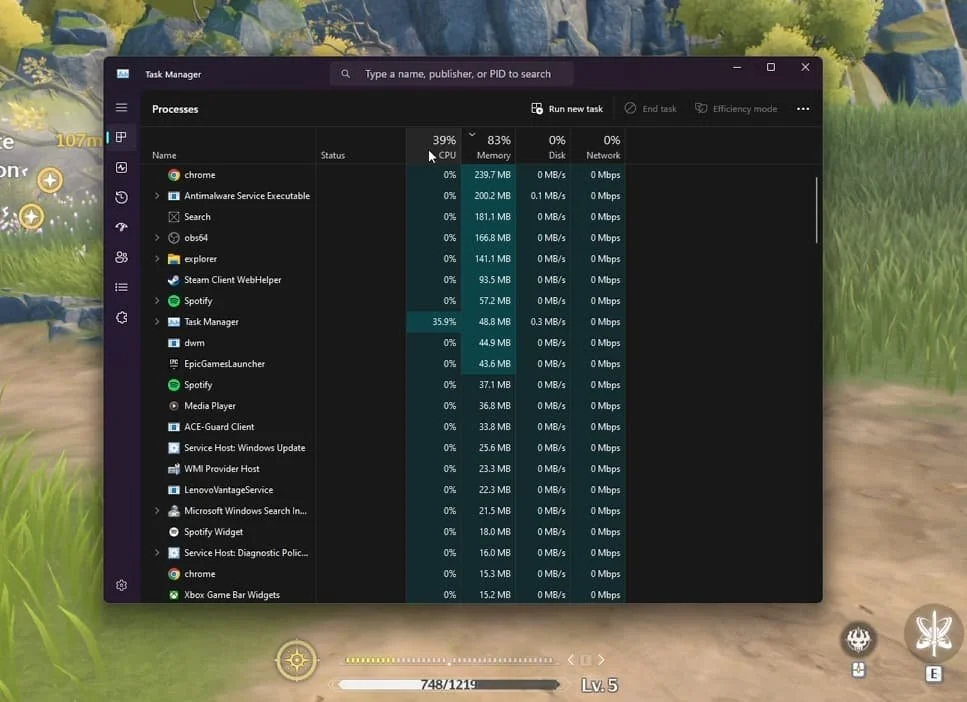
Task: Click the game's compass navigation icon
Action: coord(297,660)
